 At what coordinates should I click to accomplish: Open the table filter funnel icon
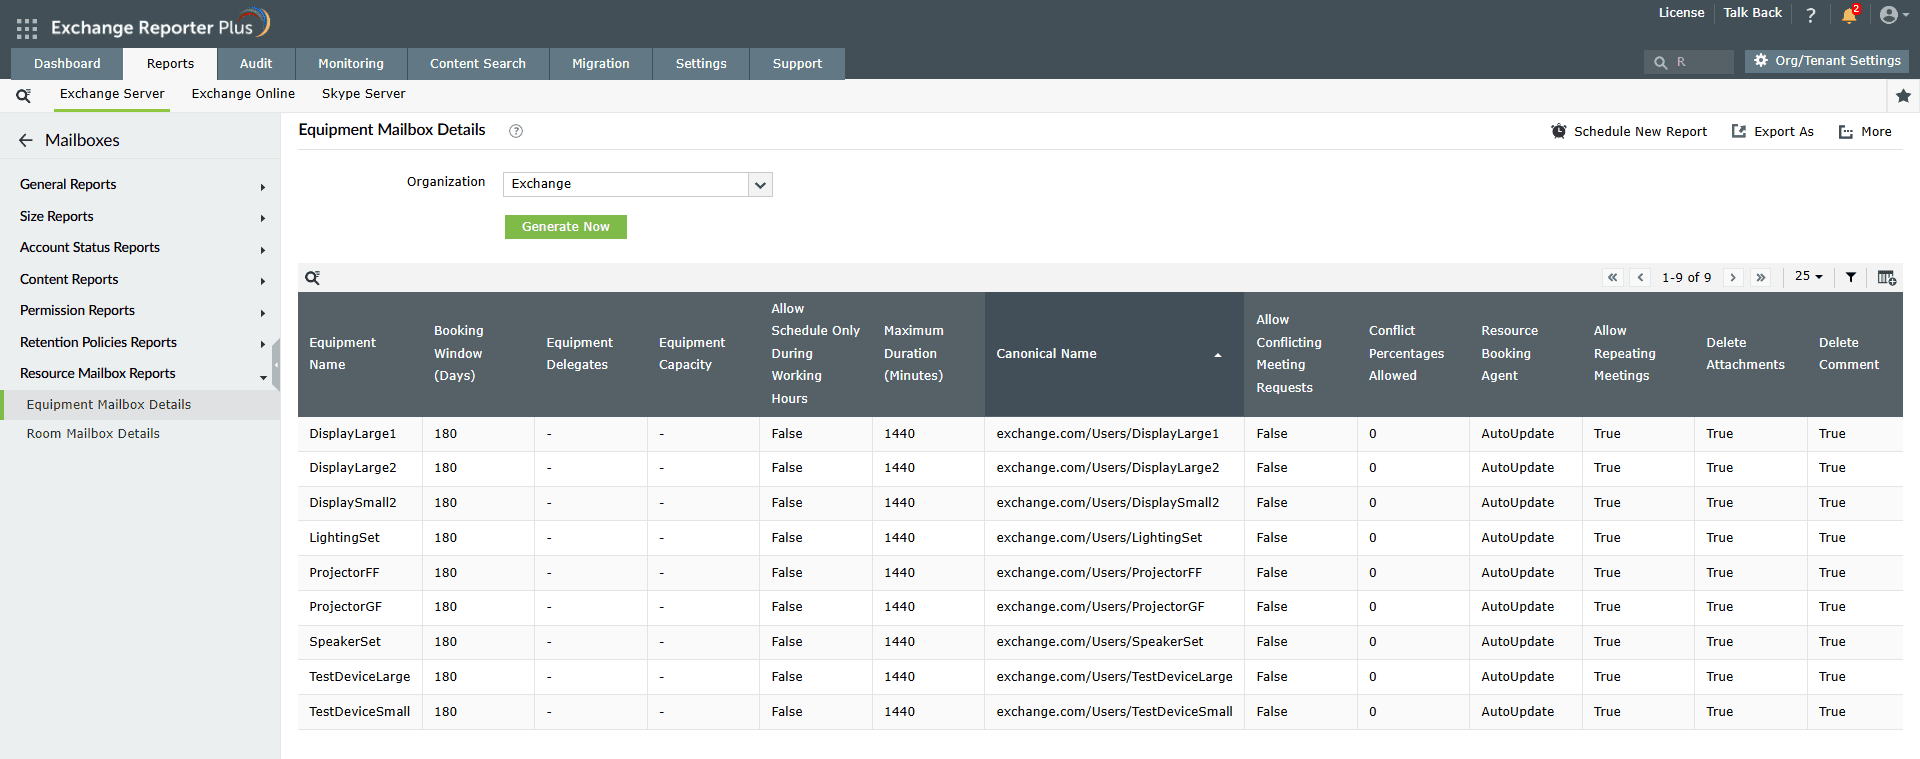[x=1851, y=277]
